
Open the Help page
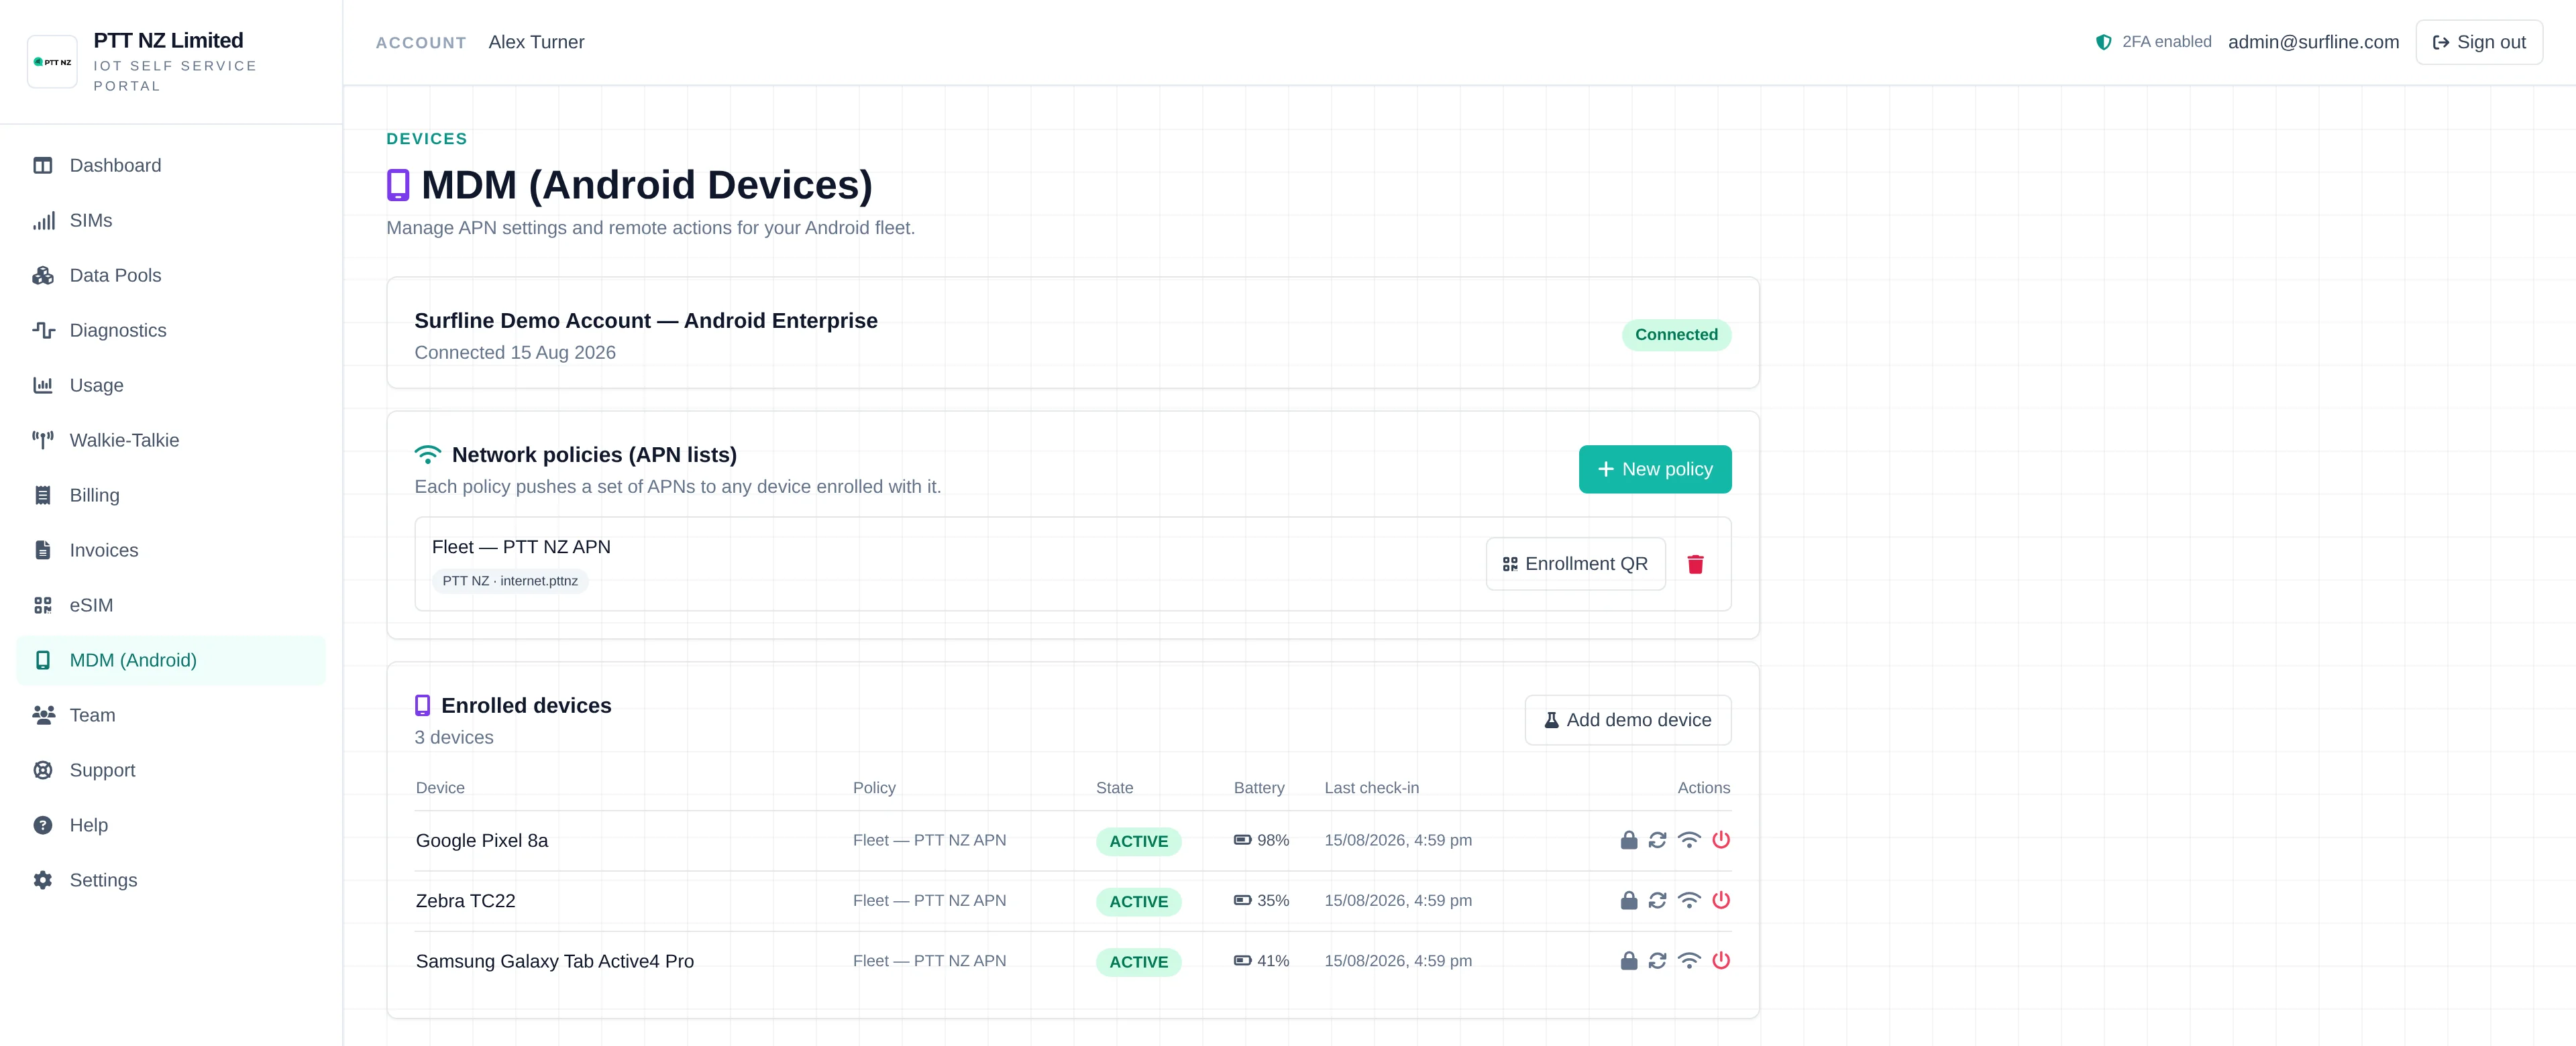pyautogui.click(x=171, y=825)
